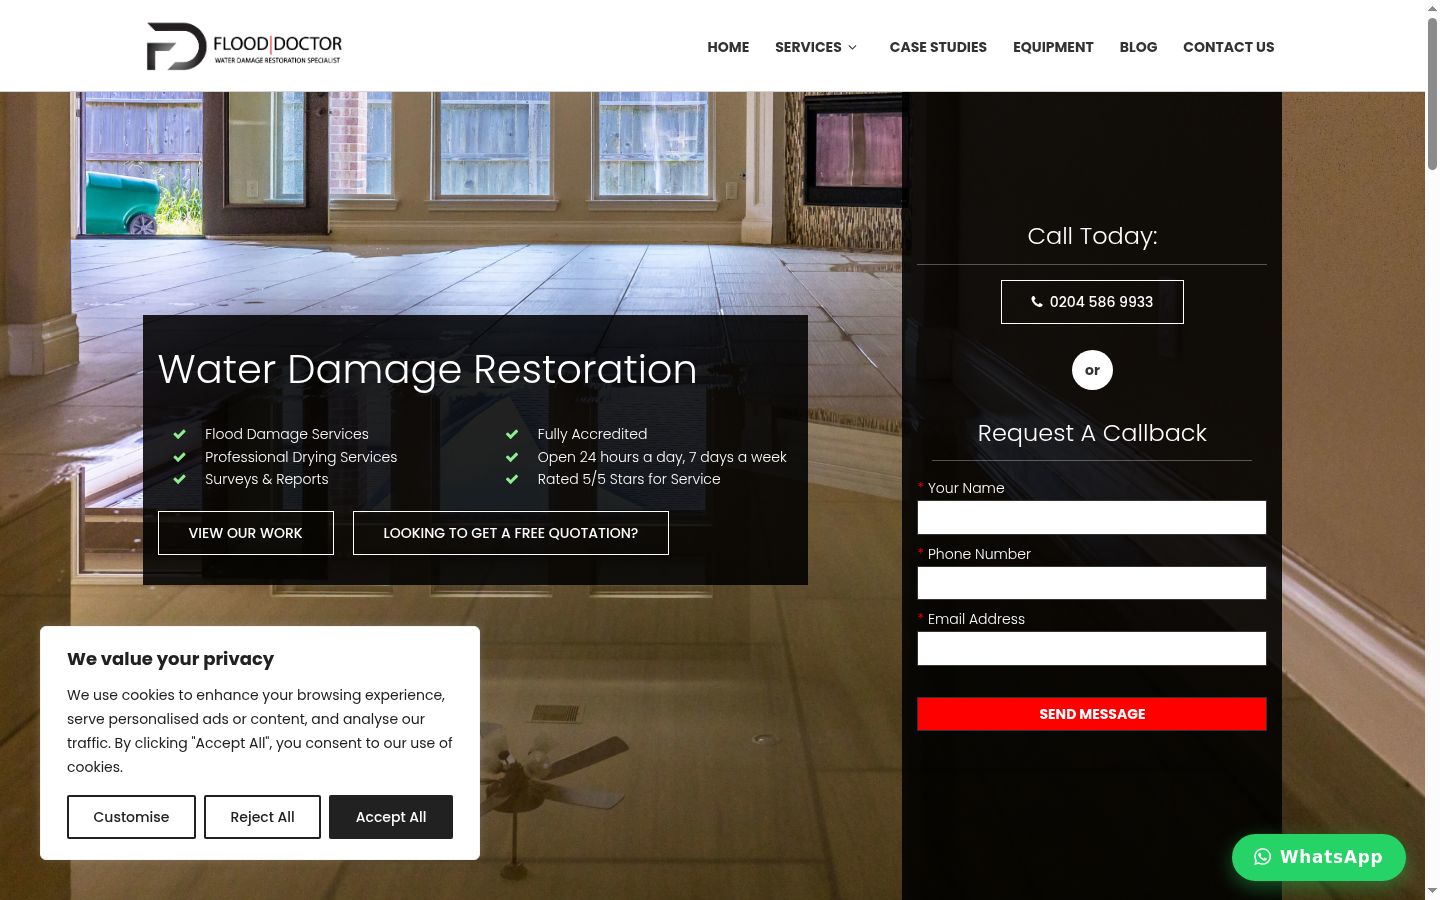Screen dimensions: 1440x900
Task: Accept all cookies
Action: [x=391, y=817]
